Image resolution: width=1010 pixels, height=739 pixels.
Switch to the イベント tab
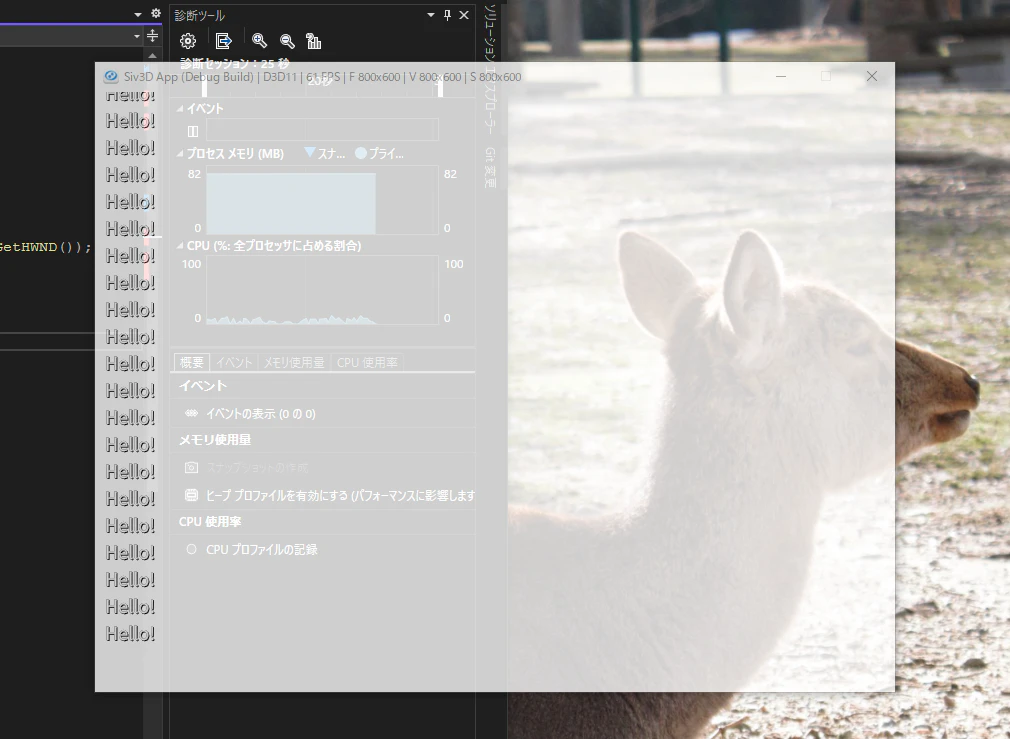tap(234, 362)
